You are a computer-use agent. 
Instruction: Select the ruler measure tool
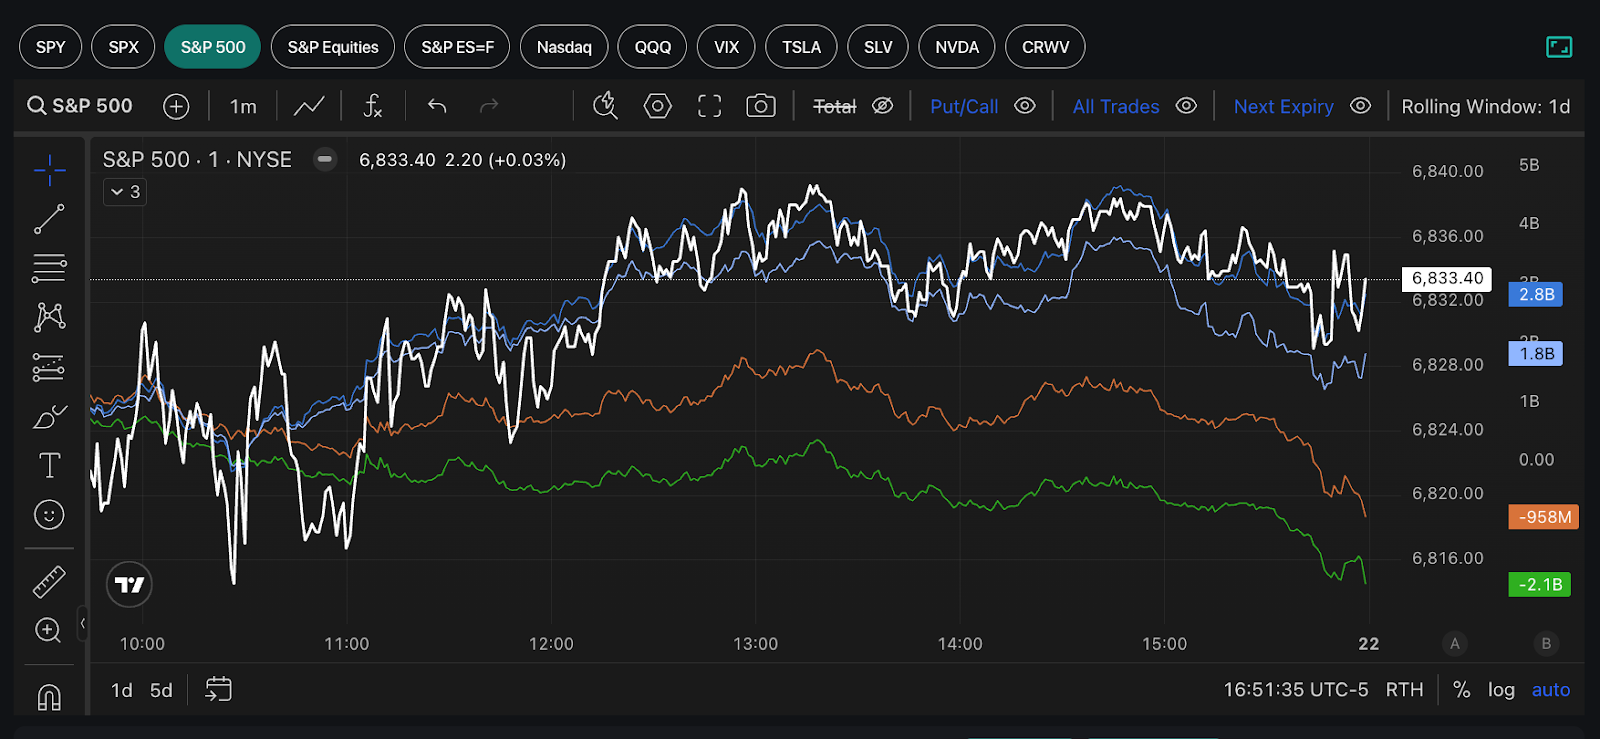(x=49, y=581)
